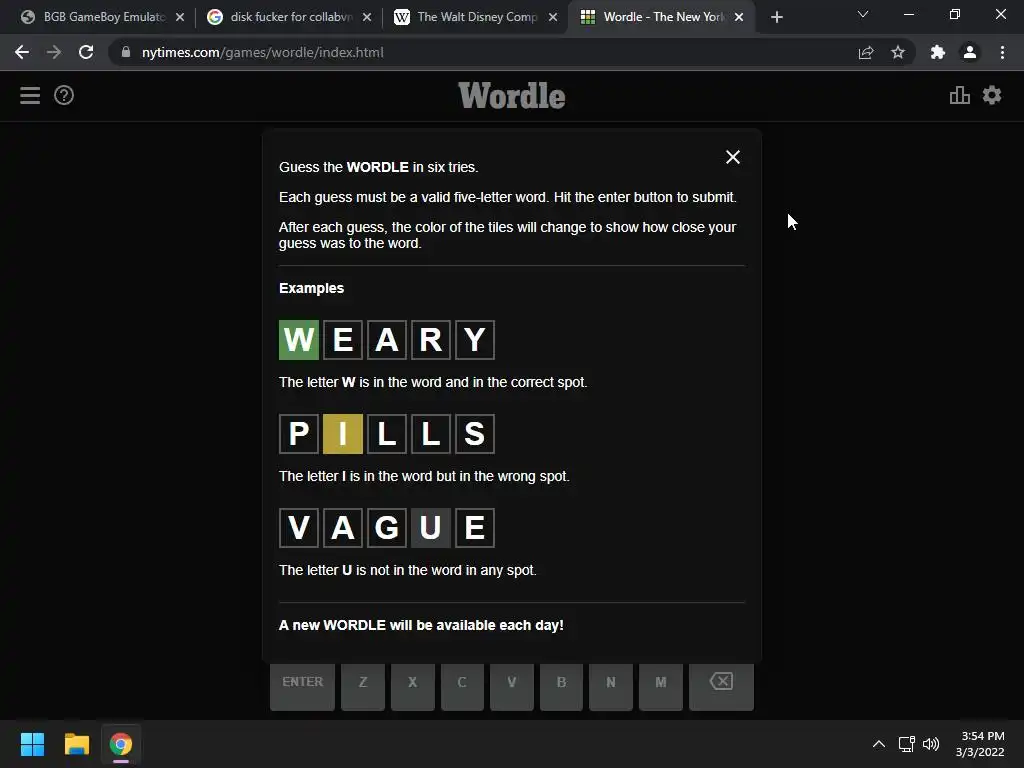This screenshot has height=768, width=1024.
Task: Switch to BGB GameBoy Emulator tab
Action: [103, 17]
